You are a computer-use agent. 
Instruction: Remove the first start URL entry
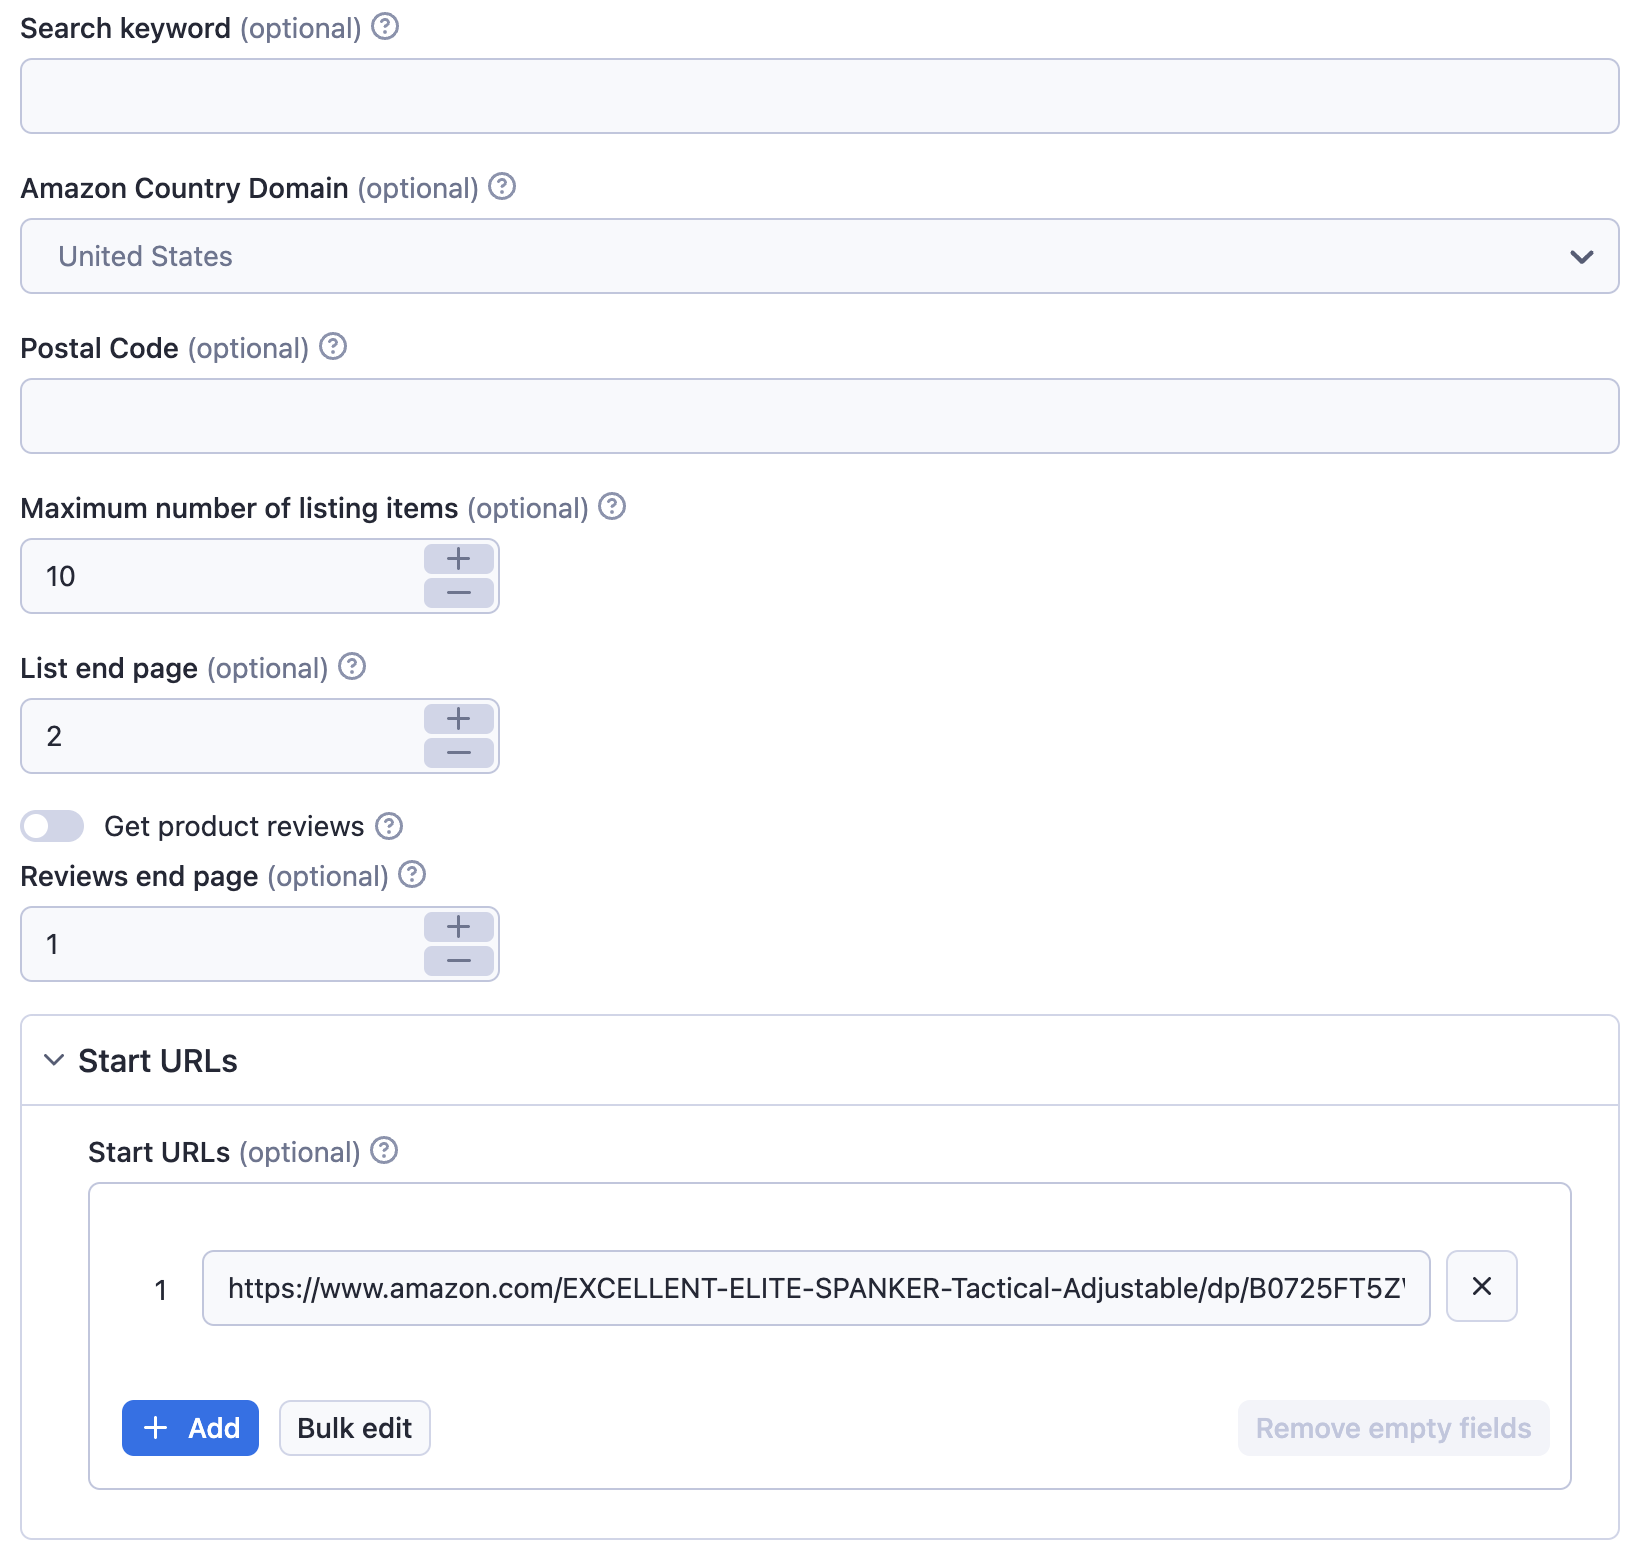pos(1481,1287)
